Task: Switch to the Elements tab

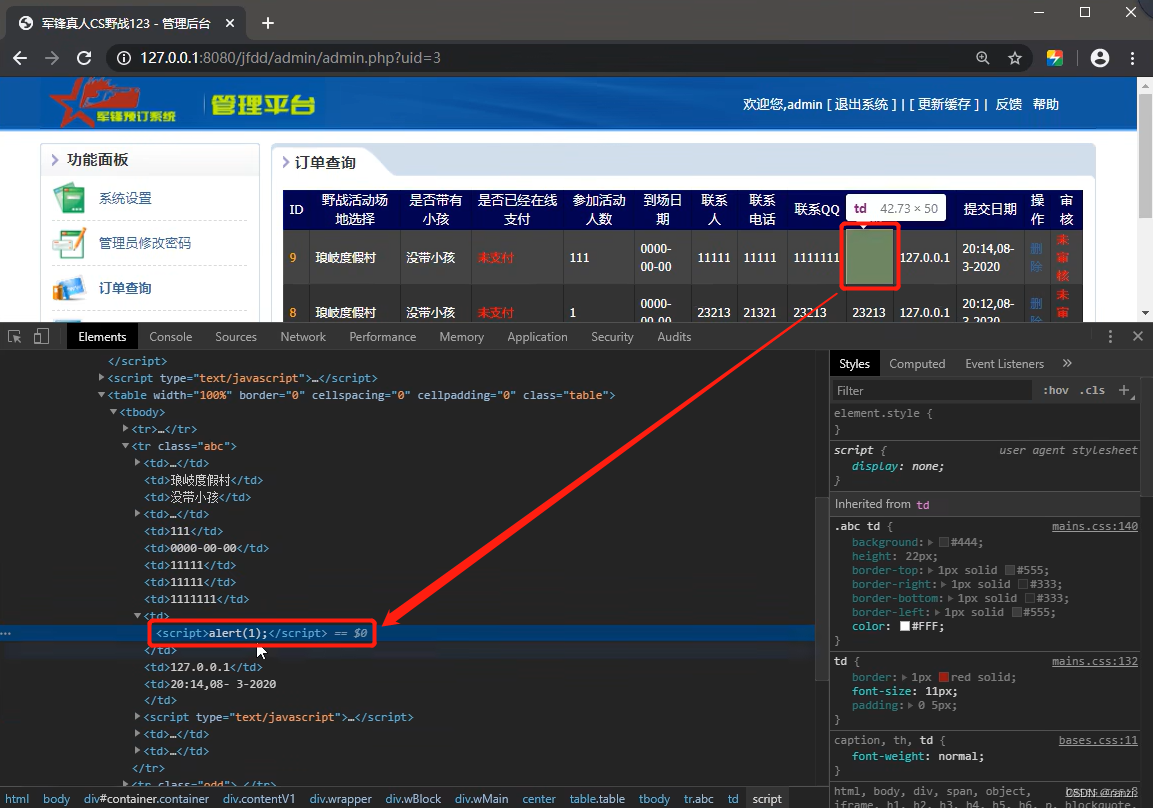Action: click(102, 337)
